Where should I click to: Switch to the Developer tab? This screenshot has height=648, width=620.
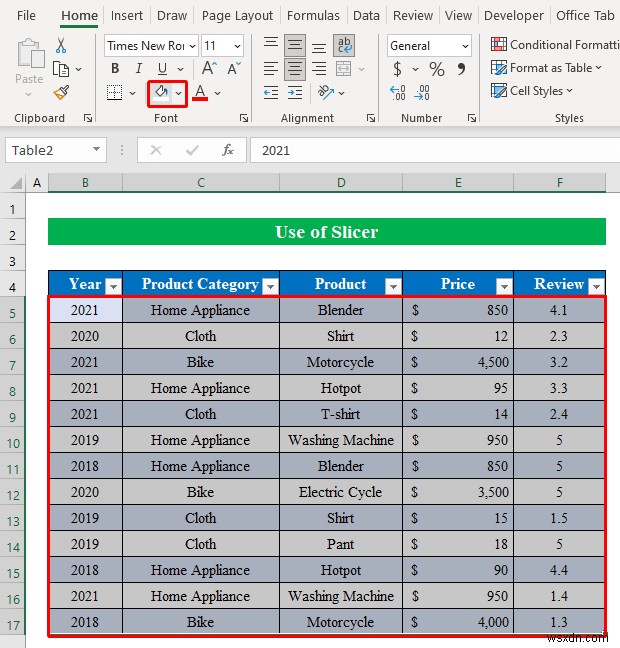tap(514, 16)
